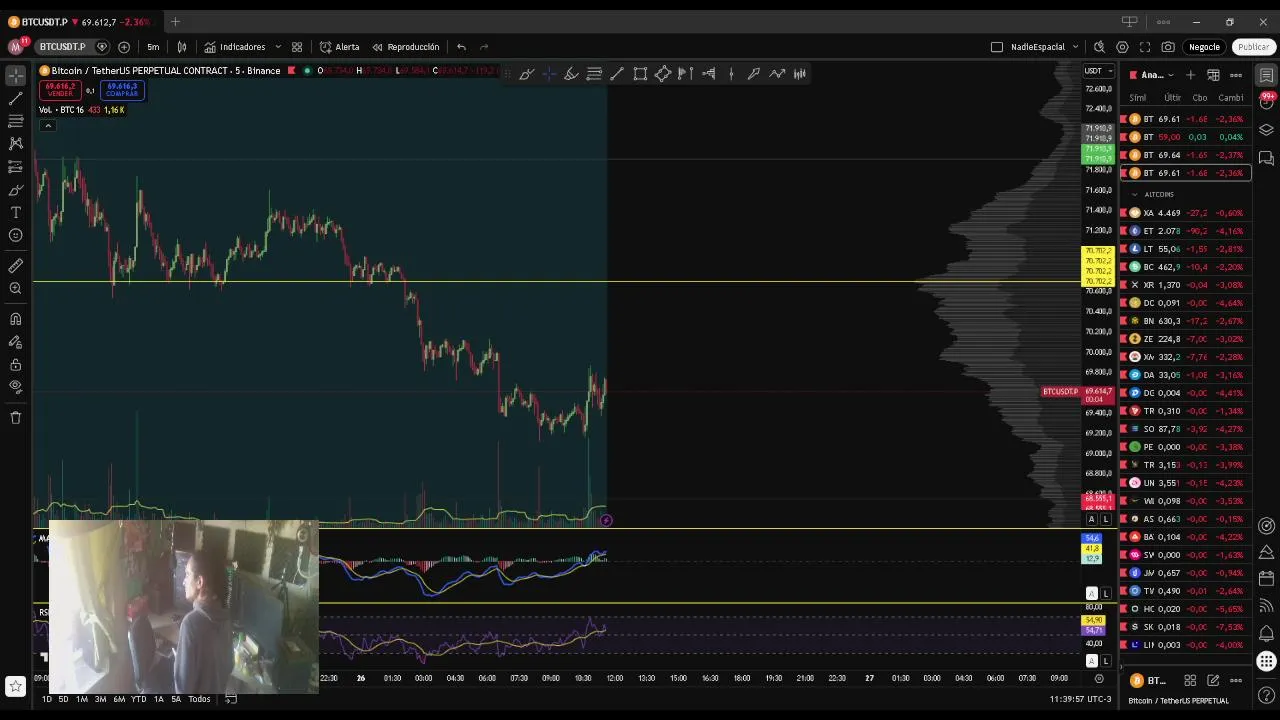This screenshot has width=1280, height=720.
Task: Open the 5m timeframe selector
Action: (153, 47)
